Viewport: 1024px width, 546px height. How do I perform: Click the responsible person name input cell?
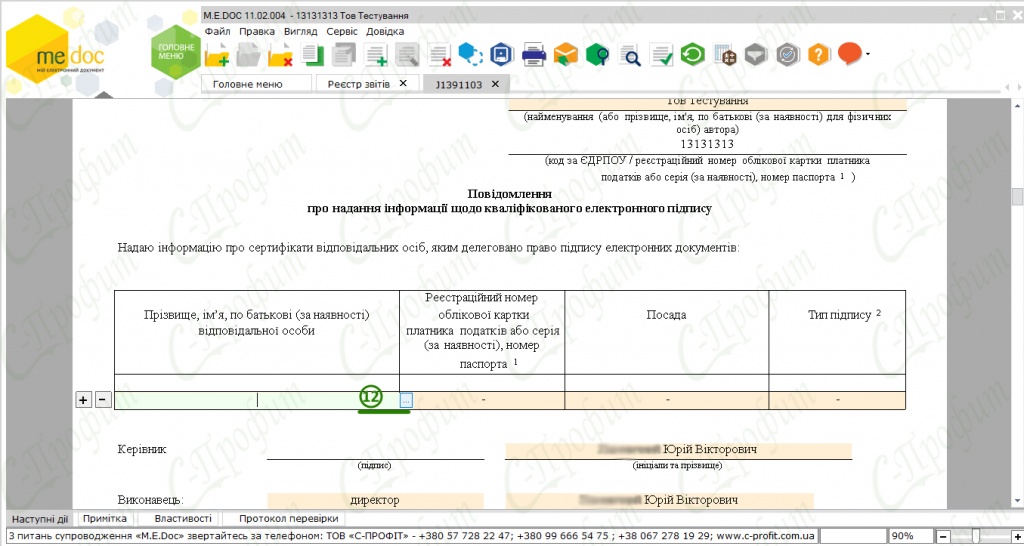pyautogui.click(x=257, y=400)
